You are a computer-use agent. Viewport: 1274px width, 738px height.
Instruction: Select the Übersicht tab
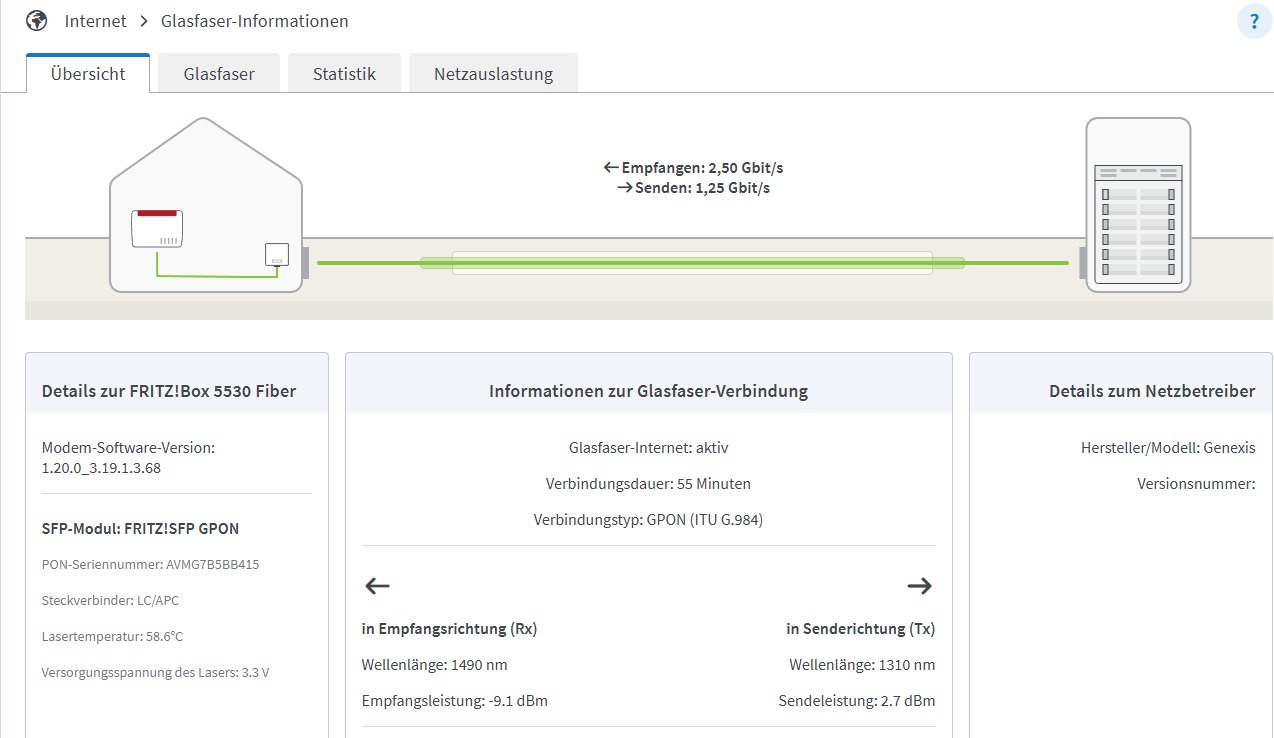(88, 74)
